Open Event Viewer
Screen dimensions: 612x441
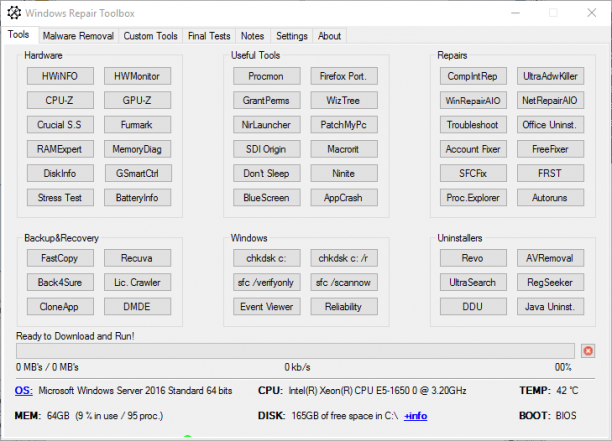(267, 306)
